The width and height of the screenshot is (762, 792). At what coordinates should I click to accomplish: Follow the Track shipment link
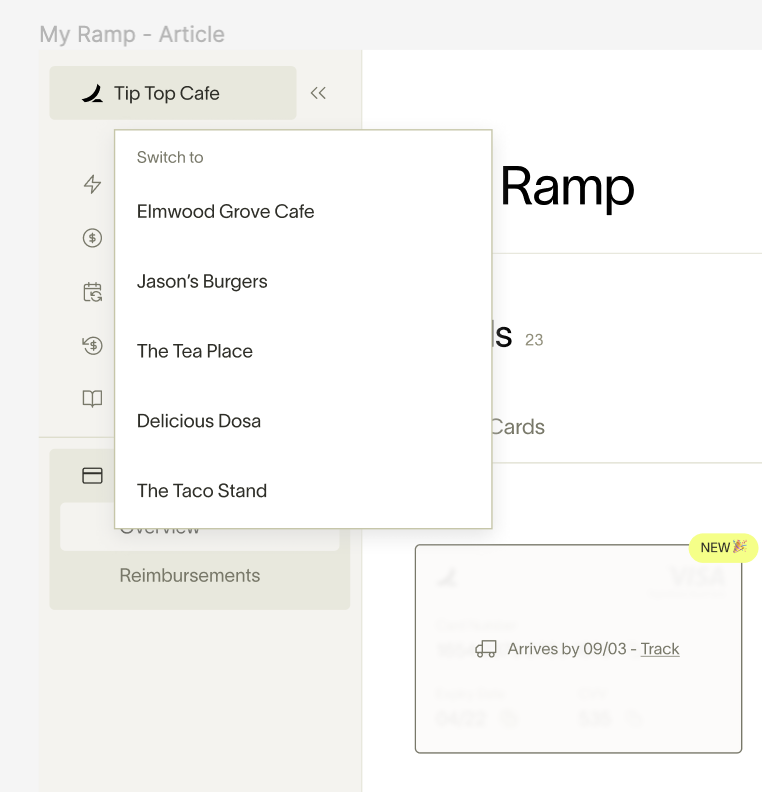coord(659,649)
